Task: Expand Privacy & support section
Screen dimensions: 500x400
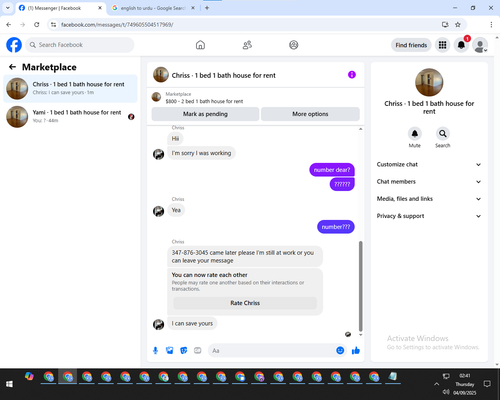Action: coord(429,216)
